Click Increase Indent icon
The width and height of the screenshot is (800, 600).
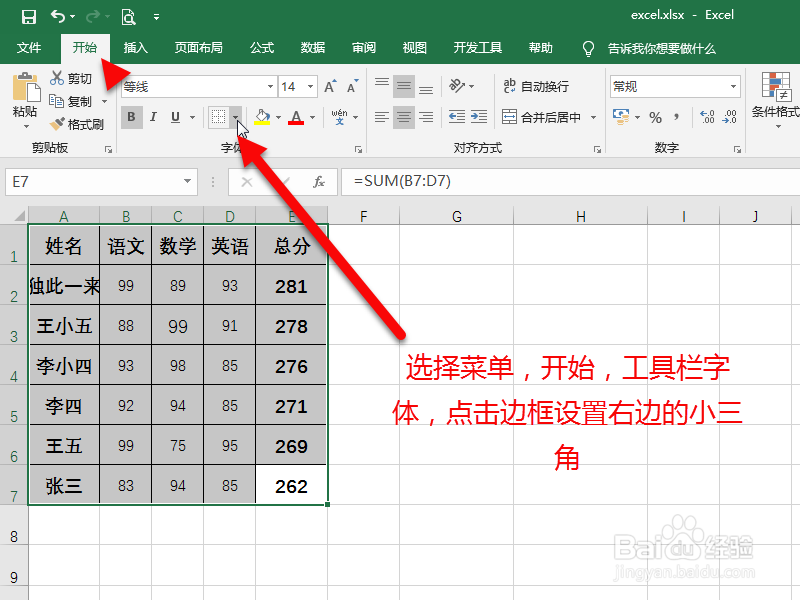[x=479, y=117]
